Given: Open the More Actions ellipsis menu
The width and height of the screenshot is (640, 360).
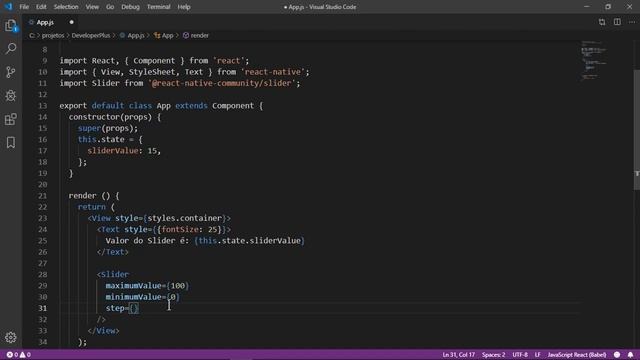Looking at the screenshot, I should (632, 22).
